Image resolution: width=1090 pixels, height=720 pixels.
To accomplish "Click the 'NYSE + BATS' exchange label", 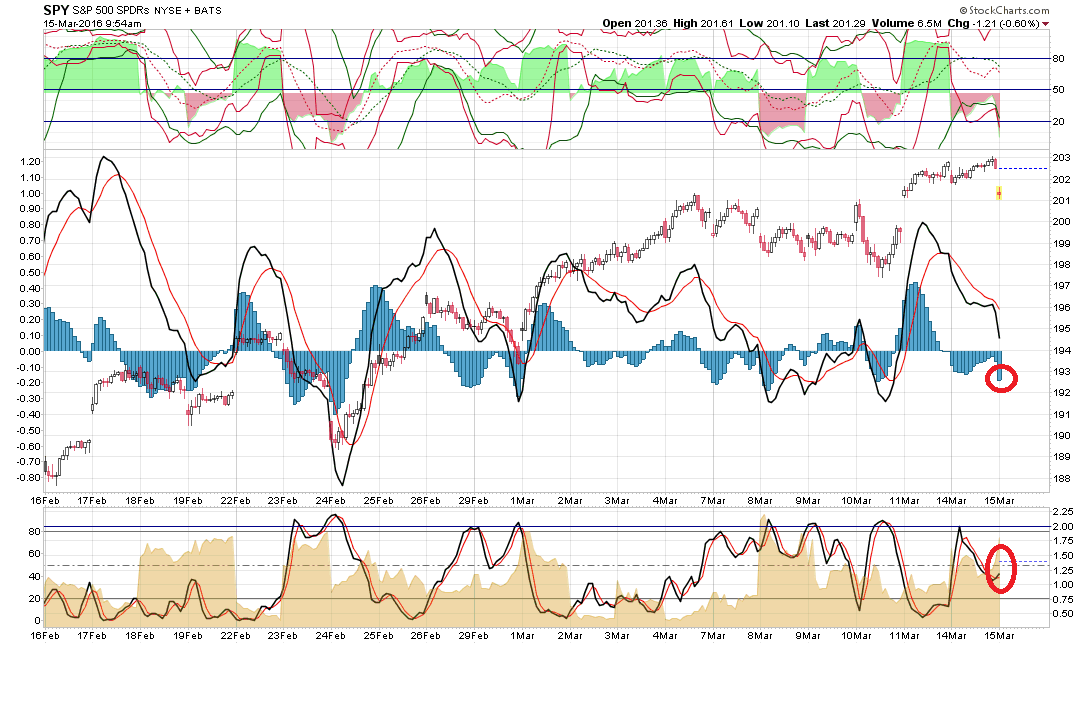I will pos(187,10).
